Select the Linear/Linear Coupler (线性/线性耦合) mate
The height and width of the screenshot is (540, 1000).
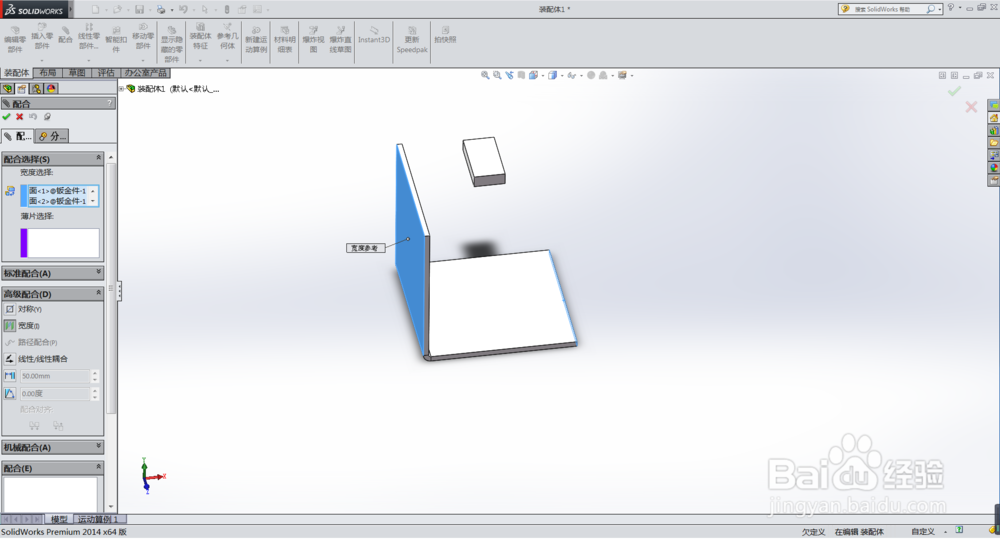coord(36,359)
